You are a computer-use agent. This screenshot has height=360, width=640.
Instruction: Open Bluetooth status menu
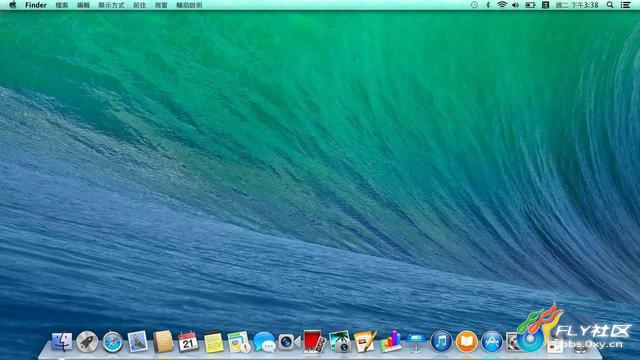pyautogui.click(x=488, y=5)
